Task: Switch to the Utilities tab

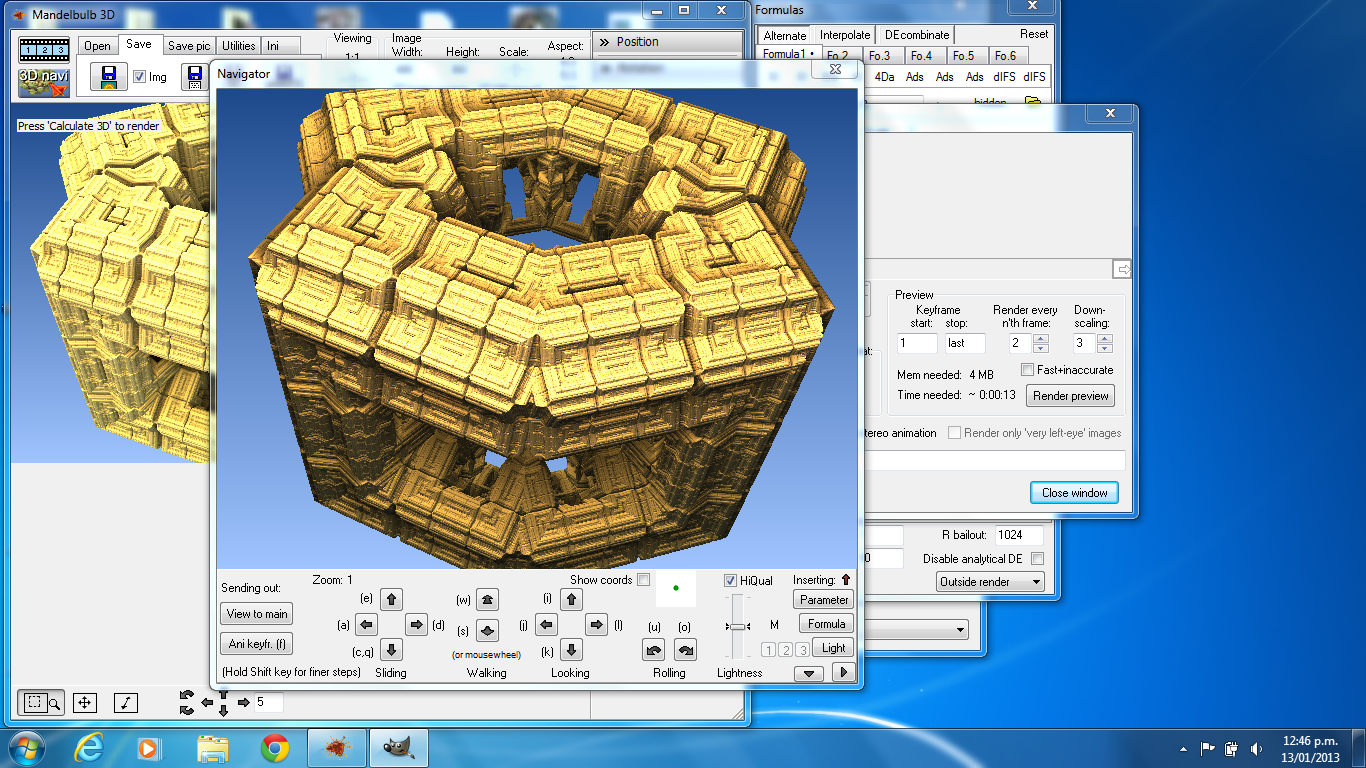Action: [x=239, y=46]
